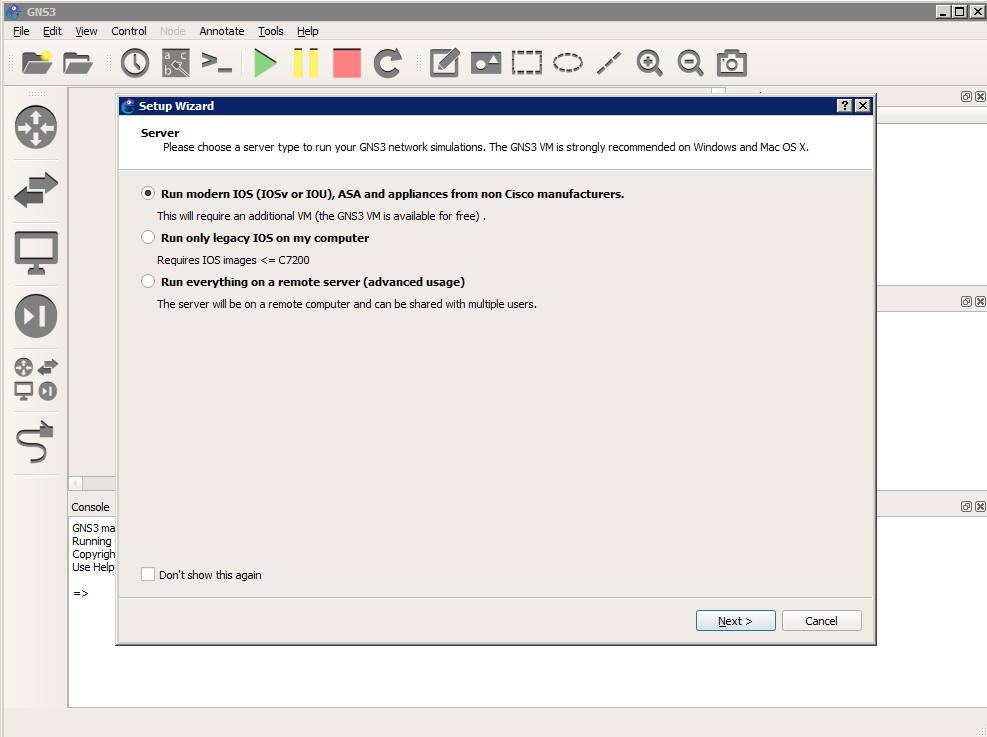Screen dimensions: 987x737
Task: Close the top right dock panel
Action: (x=980, y=96)
